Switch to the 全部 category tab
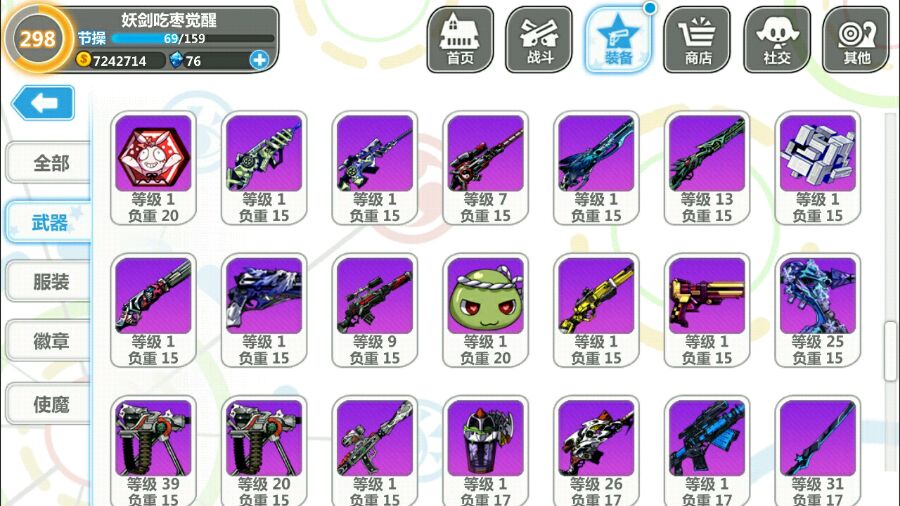900x506 pixels. tap(48, 163)
